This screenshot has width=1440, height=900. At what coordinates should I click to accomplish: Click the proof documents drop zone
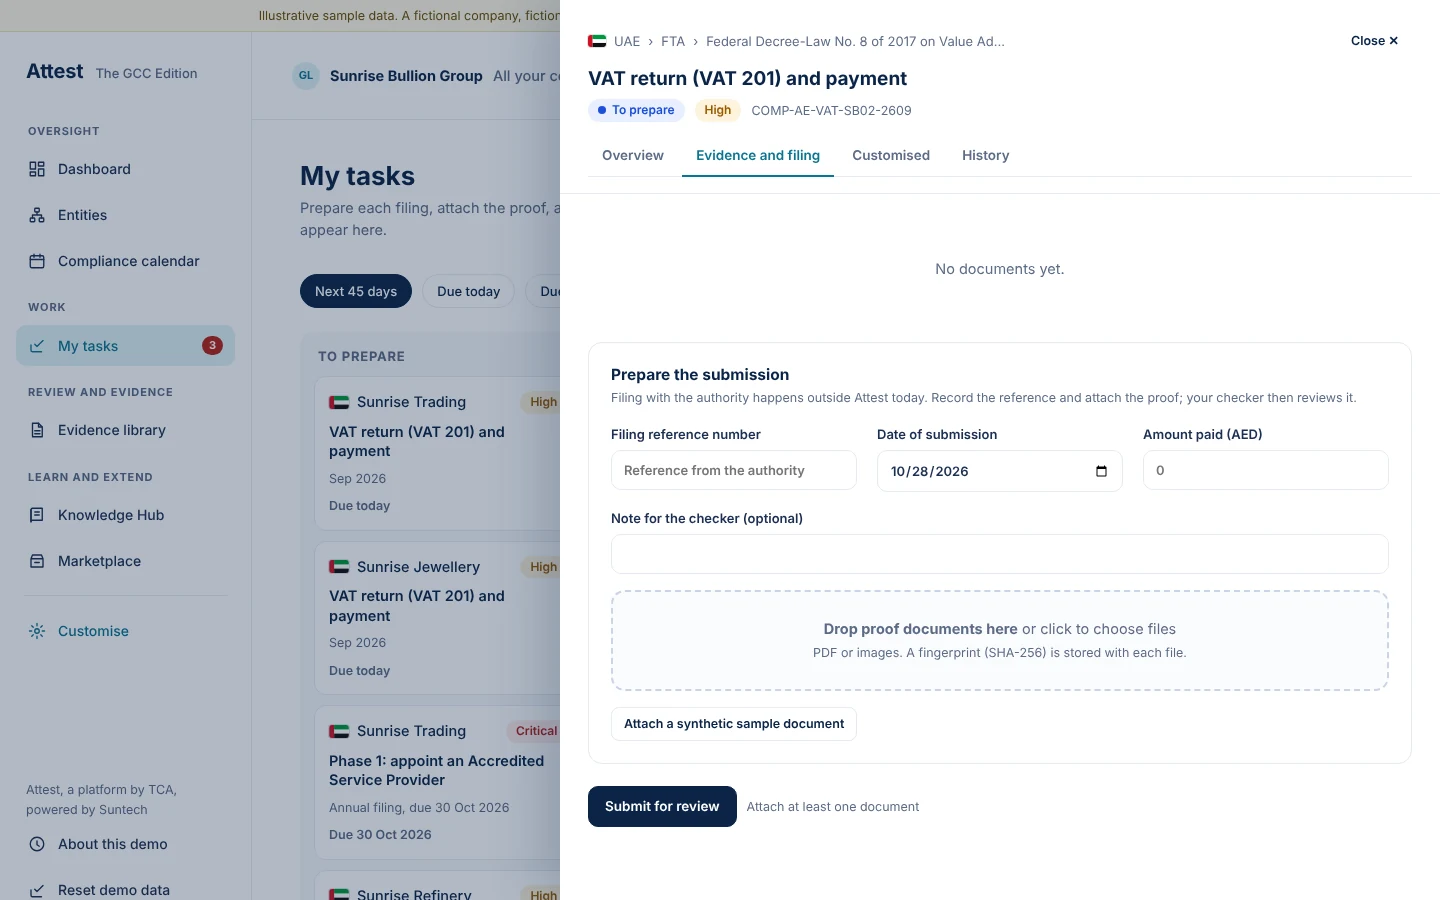1000,640
